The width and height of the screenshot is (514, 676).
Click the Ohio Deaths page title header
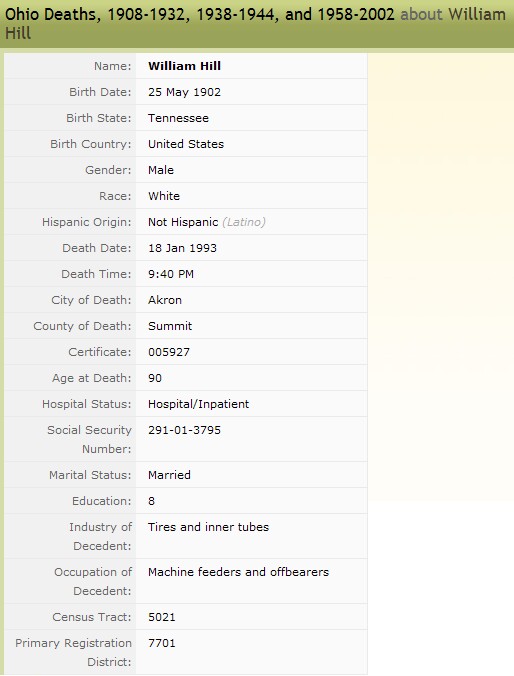click(255, 23)
